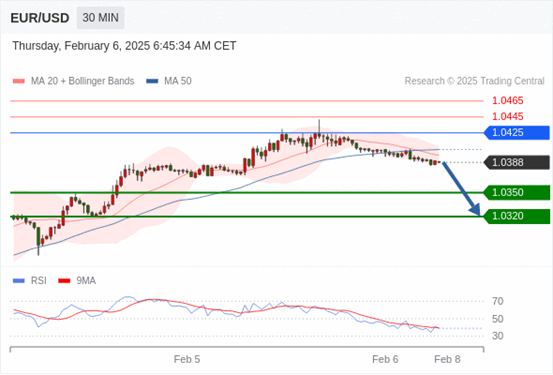Click the EUR/USD pair title
This screenshot has height=375, width=553.
(40, 18)
